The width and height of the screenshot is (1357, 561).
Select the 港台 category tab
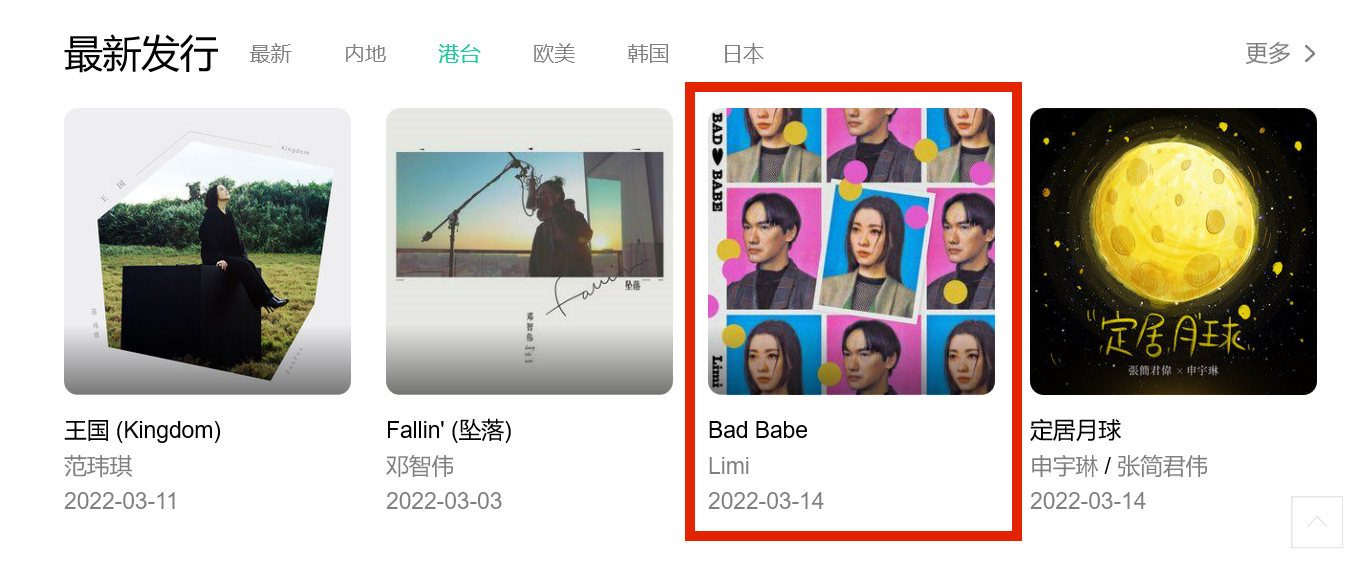459,54
